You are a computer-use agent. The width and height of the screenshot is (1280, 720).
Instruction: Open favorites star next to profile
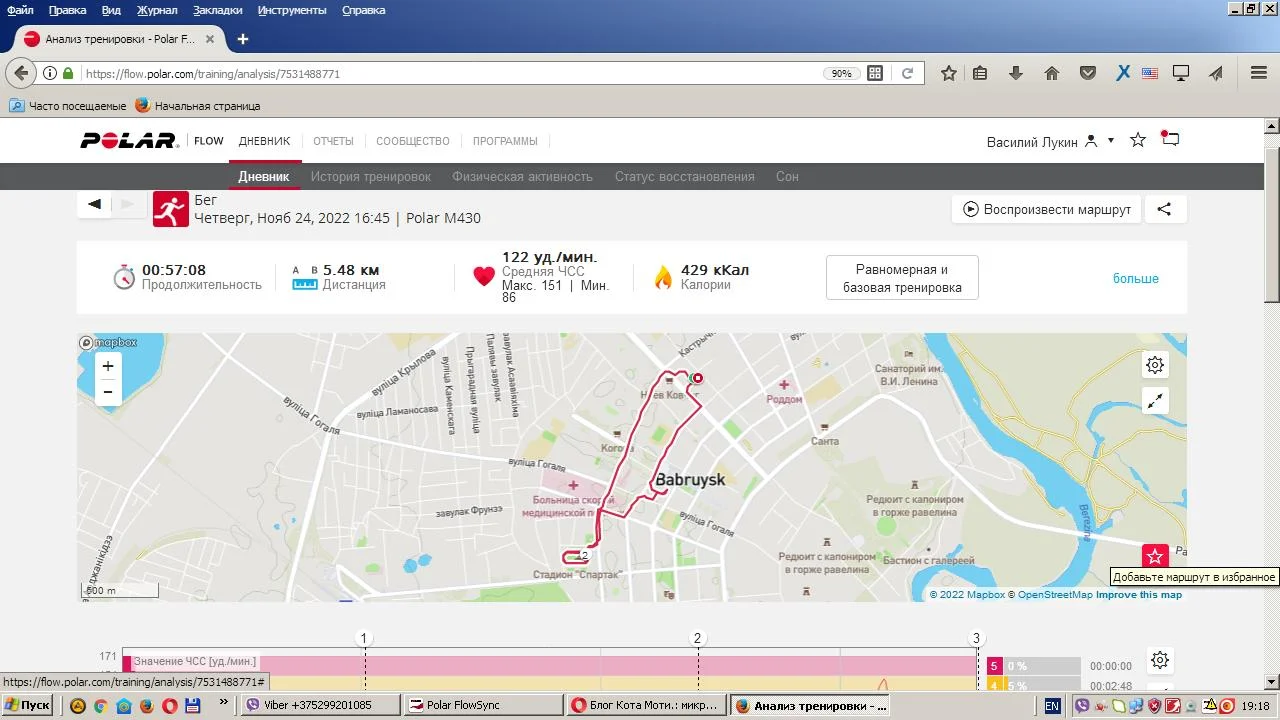[1138, 140]
